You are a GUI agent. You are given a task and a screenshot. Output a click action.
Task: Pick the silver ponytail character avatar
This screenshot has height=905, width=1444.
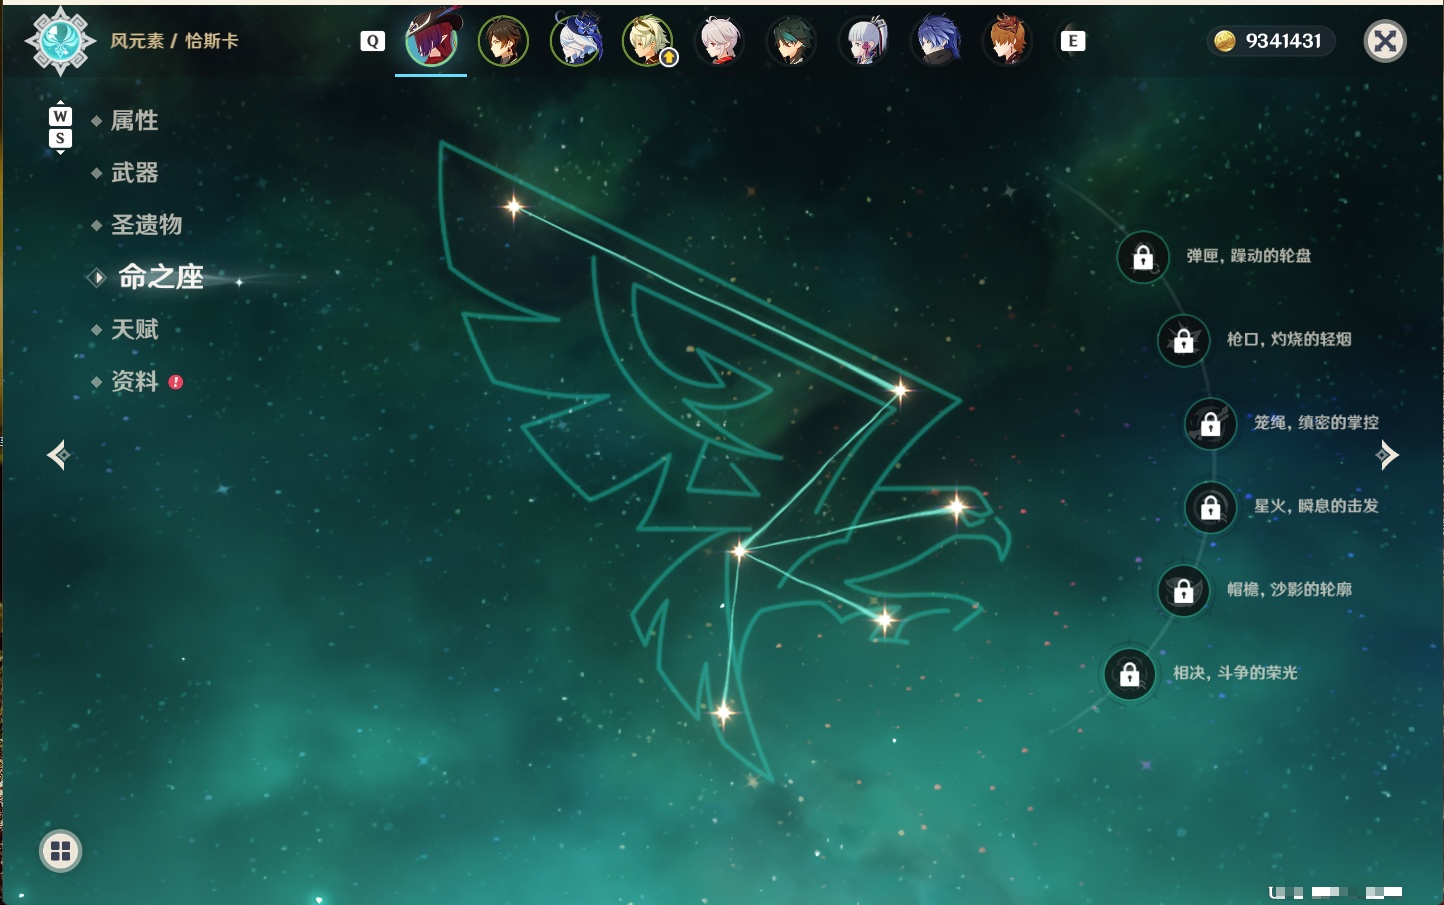click(864, 41)
